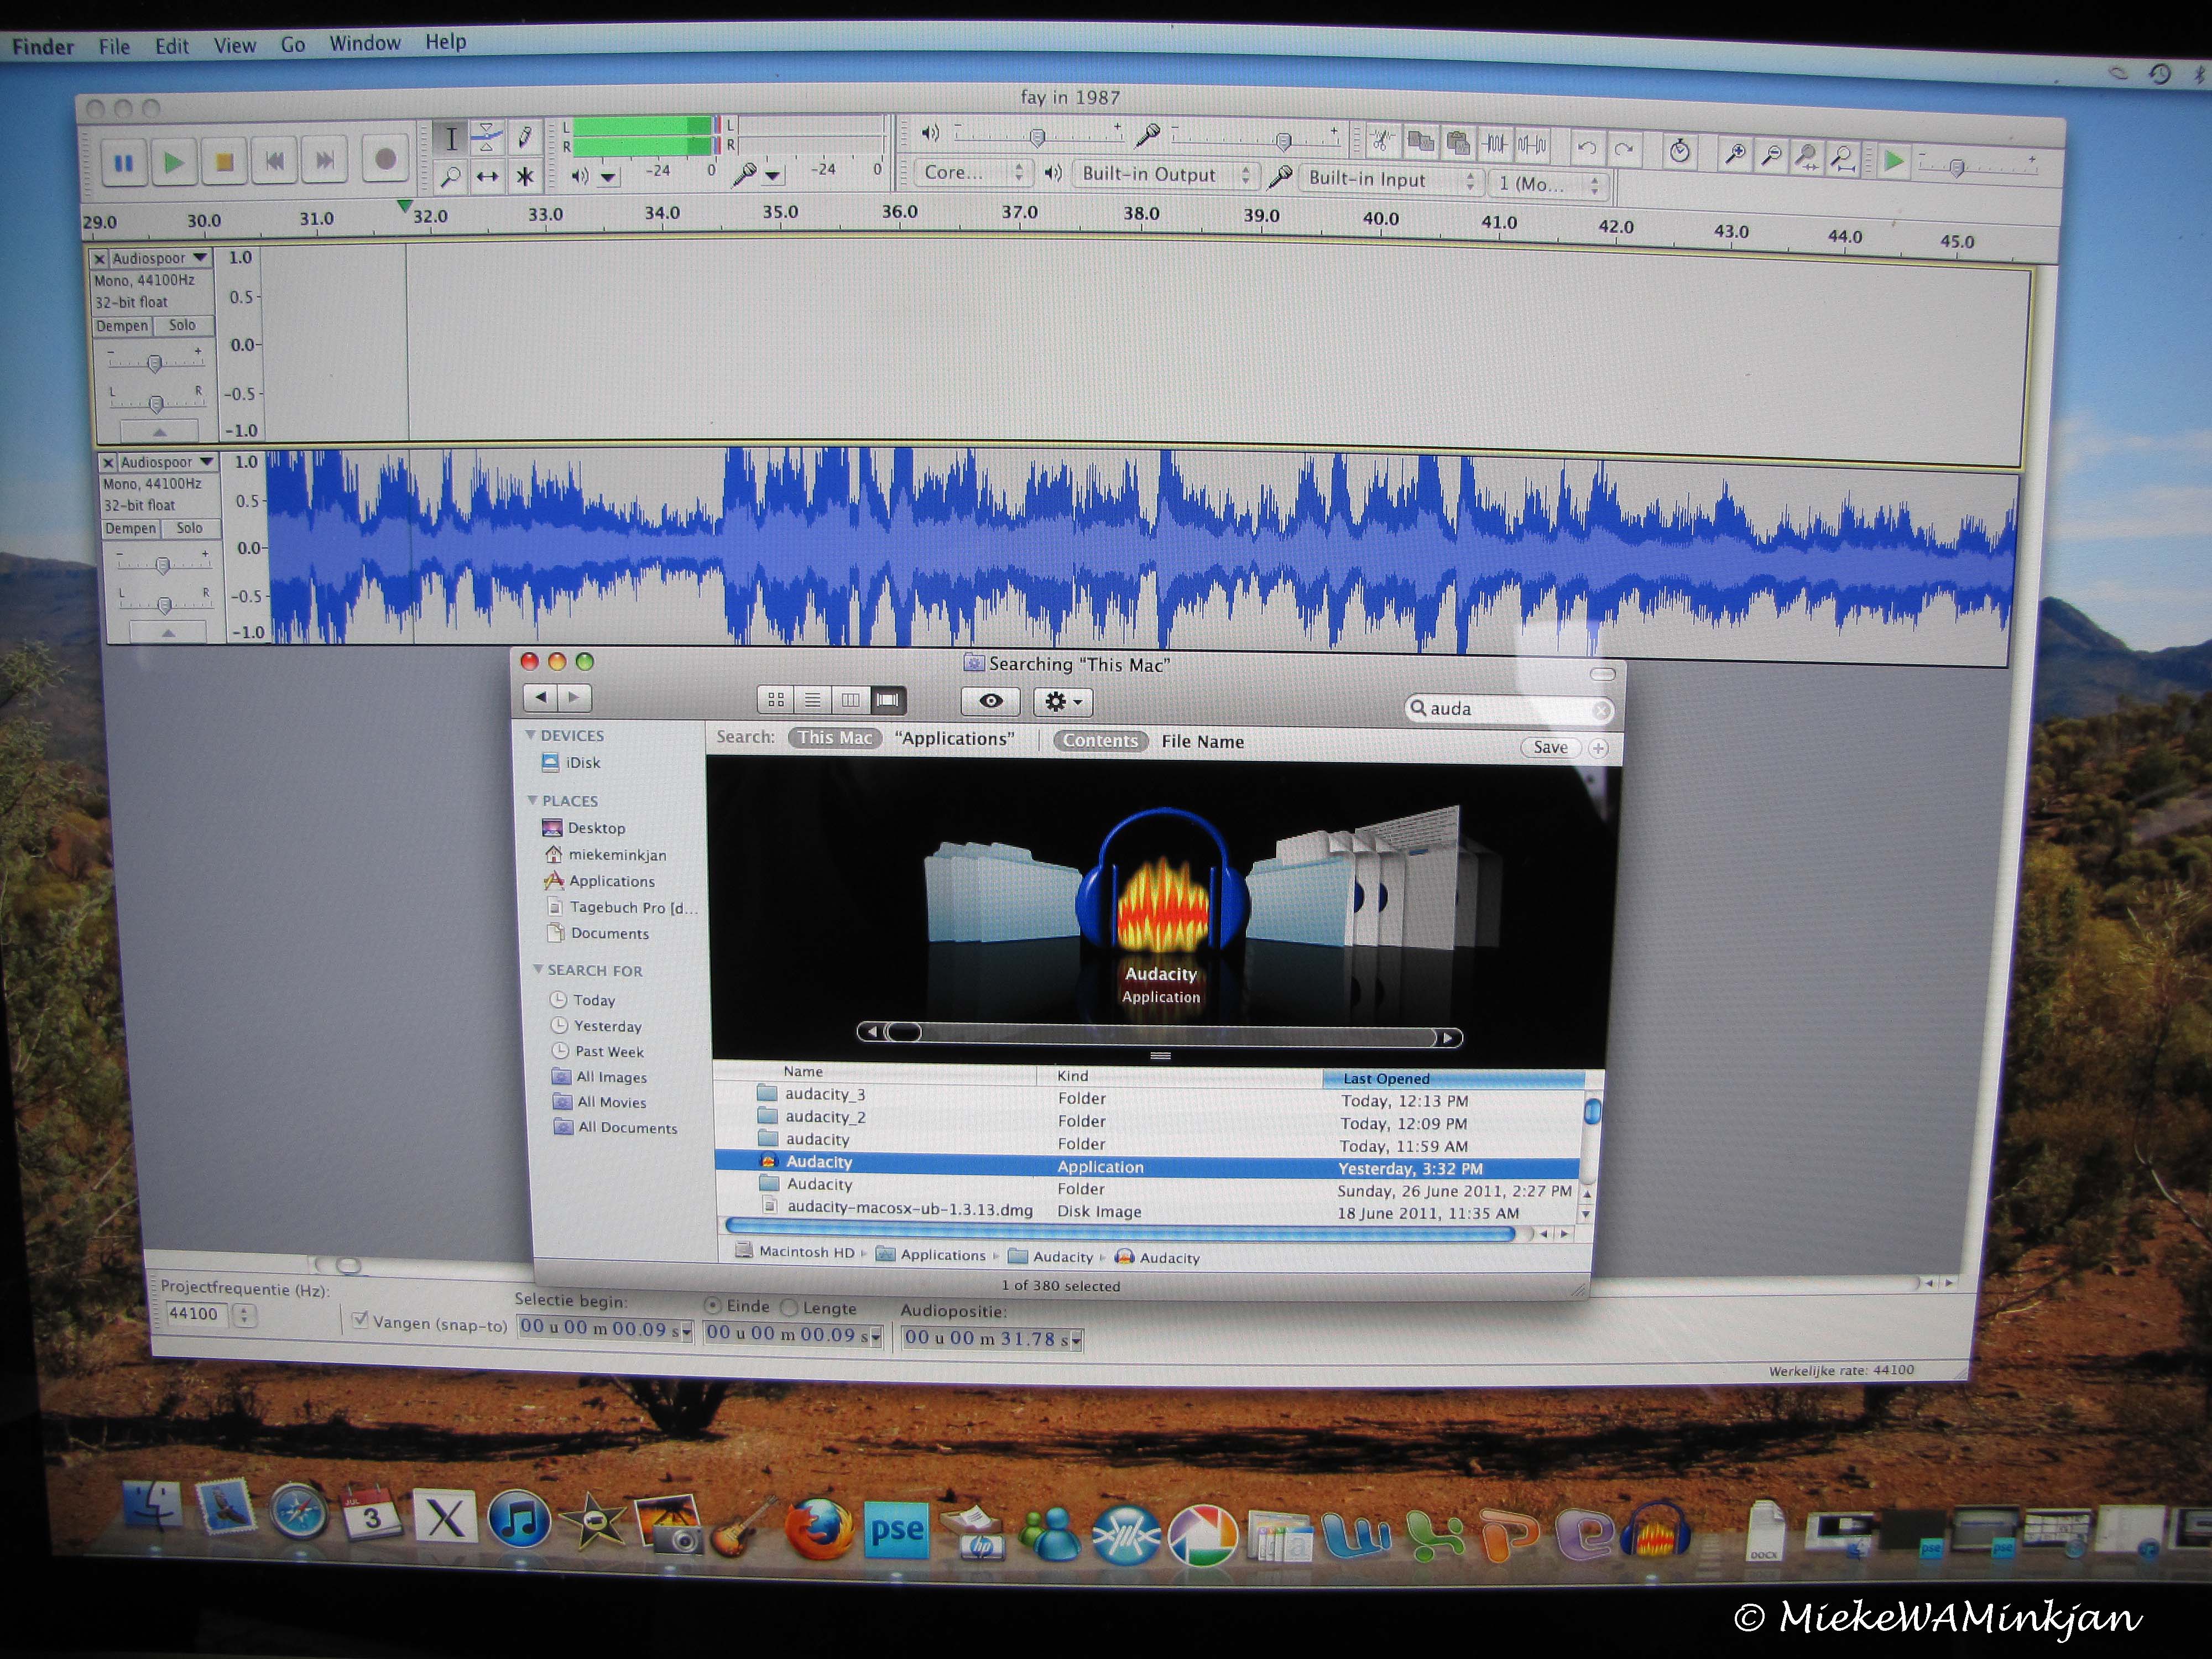Toggle Dempen on the first Audiospoor track
The image size is (2212, 1659).
122,326
